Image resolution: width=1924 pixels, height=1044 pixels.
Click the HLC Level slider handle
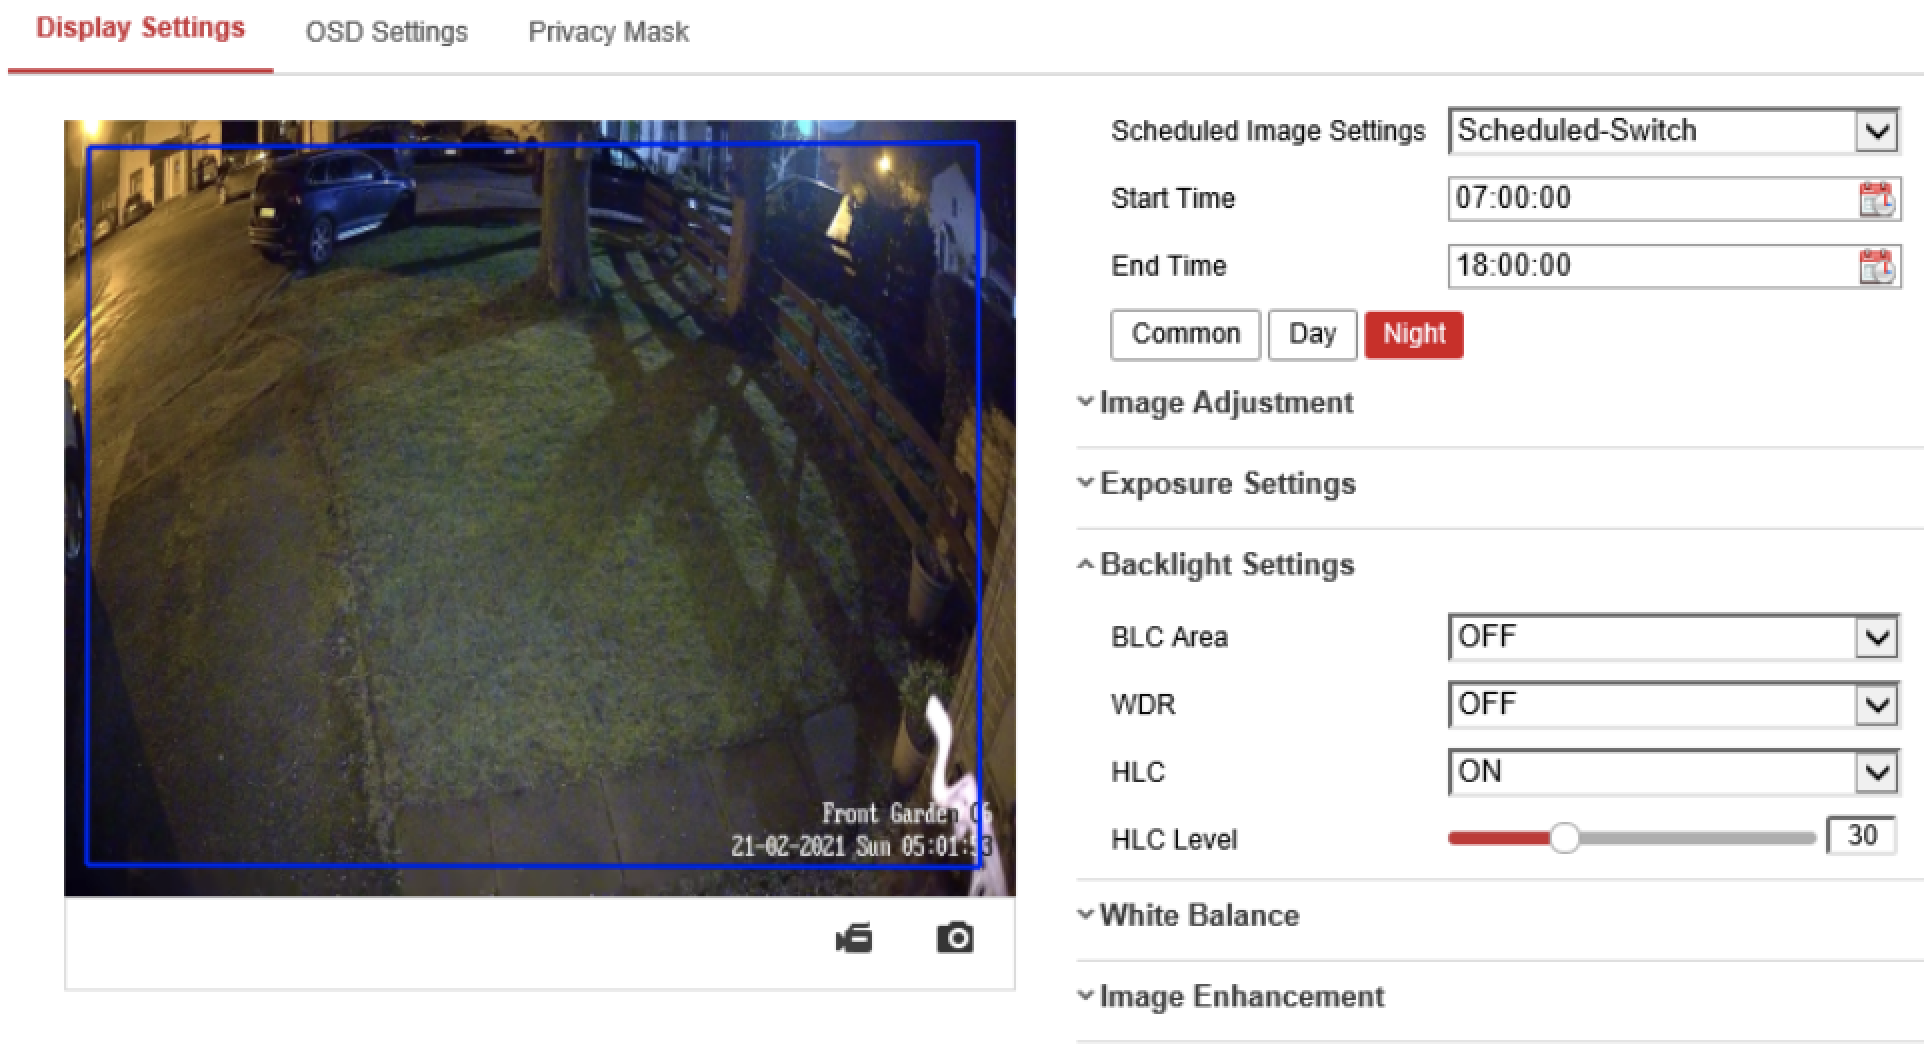[1564, 838]
